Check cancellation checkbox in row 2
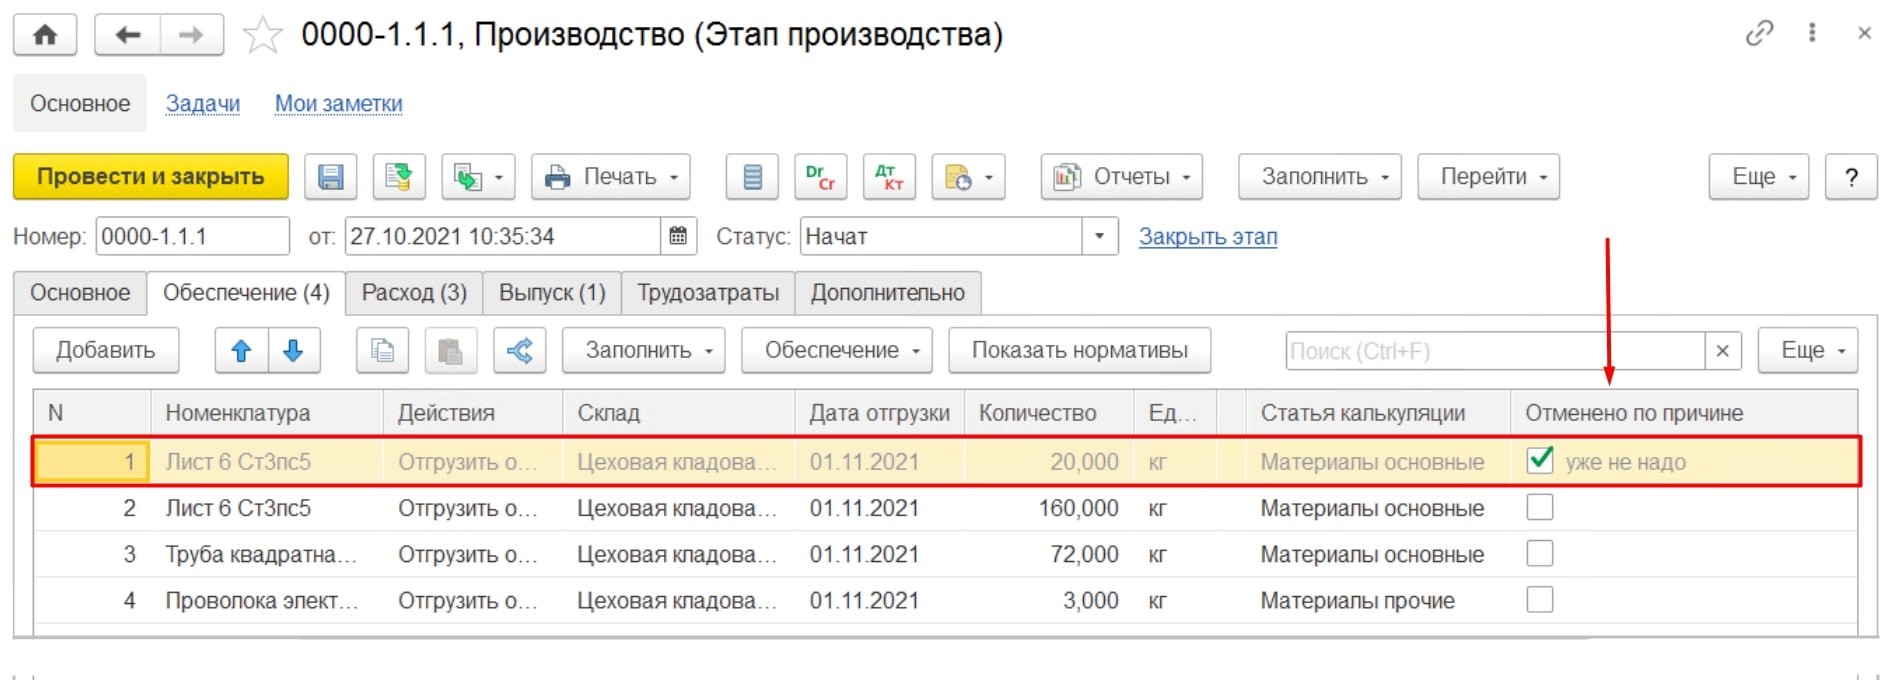Viewport: 1888px width, 680px height. coord(1540,507)
